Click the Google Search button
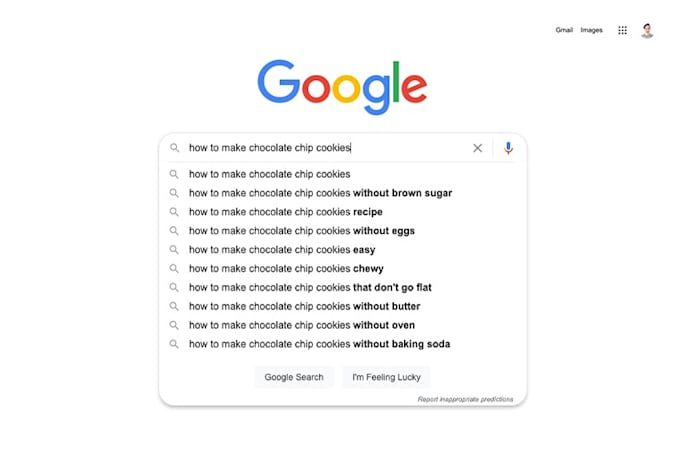The height and width of the screenshot is (462, 680). pyautogui.click(x=294, y=377)
